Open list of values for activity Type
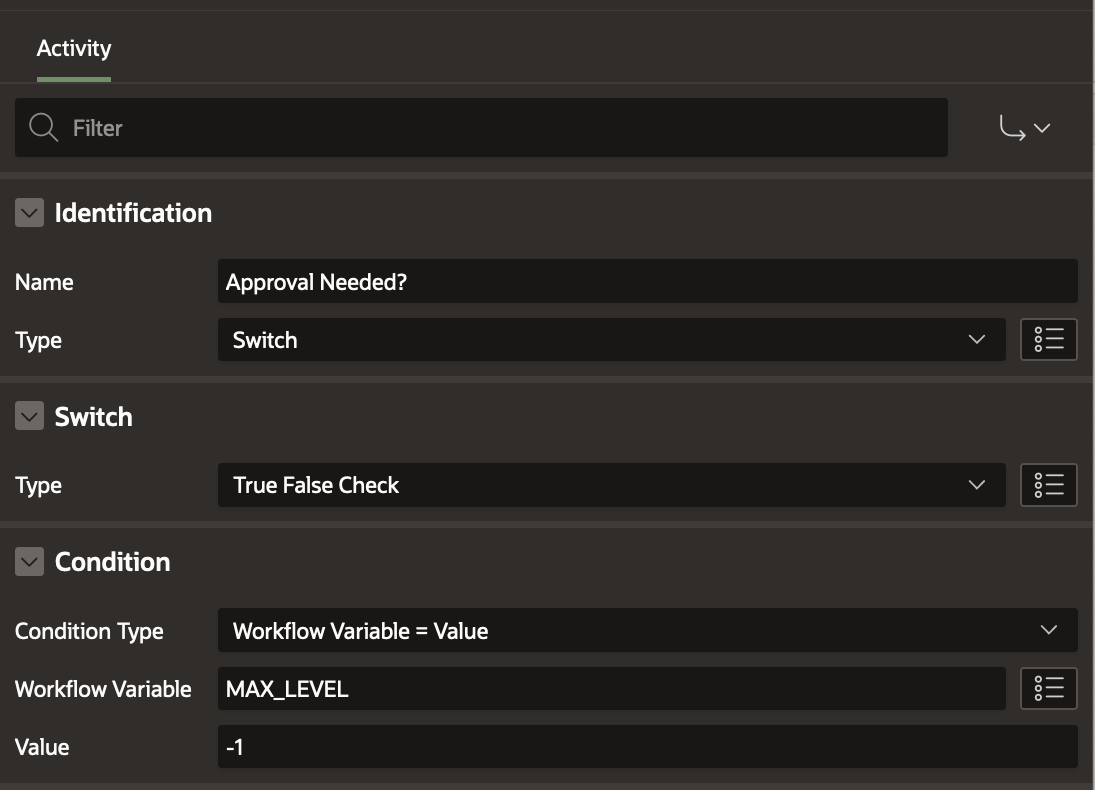1095x790 pixels. point(1048,340)
